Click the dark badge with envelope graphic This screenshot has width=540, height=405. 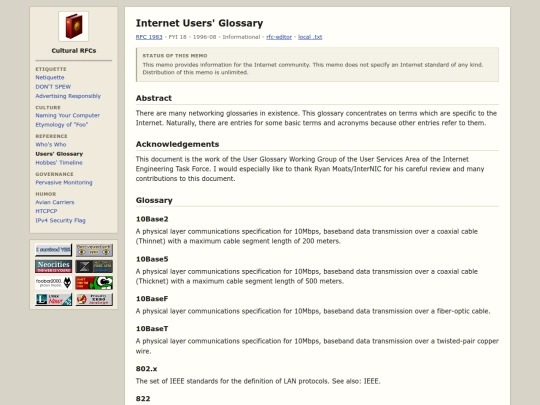94,266
